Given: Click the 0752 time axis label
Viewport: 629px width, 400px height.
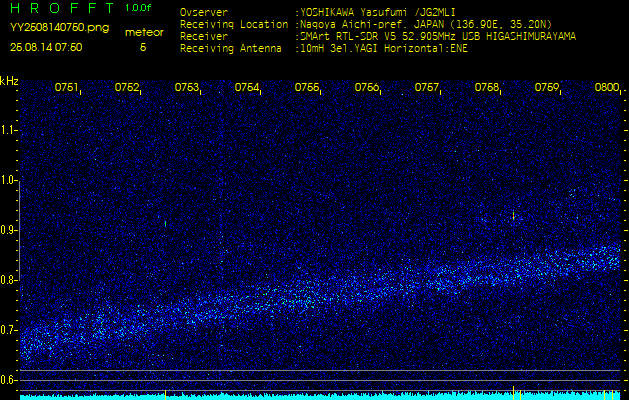Looking at the screenshot, I should point(126,87).
